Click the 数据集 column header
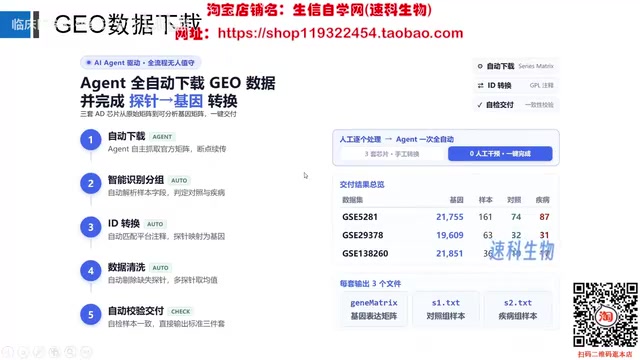The width and height of the screenshot is (640, 360). click(352, 200)
